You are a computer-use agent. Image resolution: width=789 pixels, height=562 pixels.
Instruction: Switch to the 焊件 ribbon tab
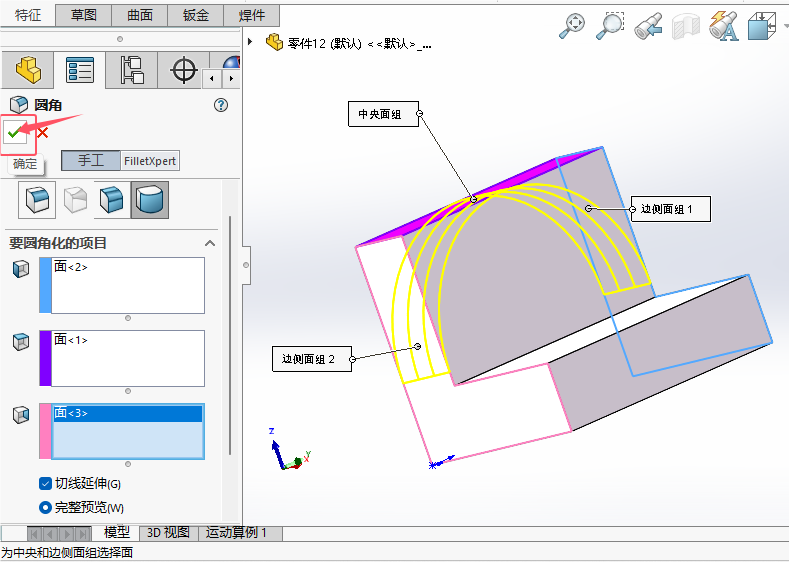(251, 15)
